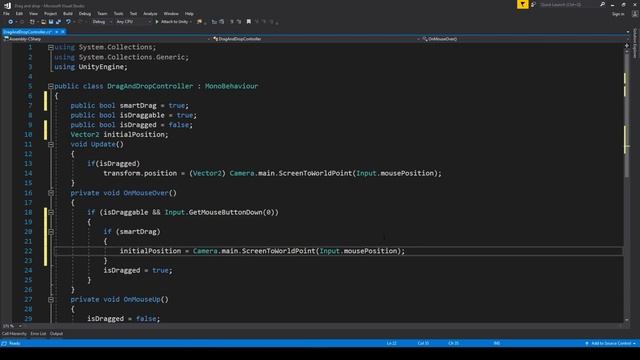Click the Bookmark toolbar icon
This screenshot has width=640, height=360.
pos(249,22)
